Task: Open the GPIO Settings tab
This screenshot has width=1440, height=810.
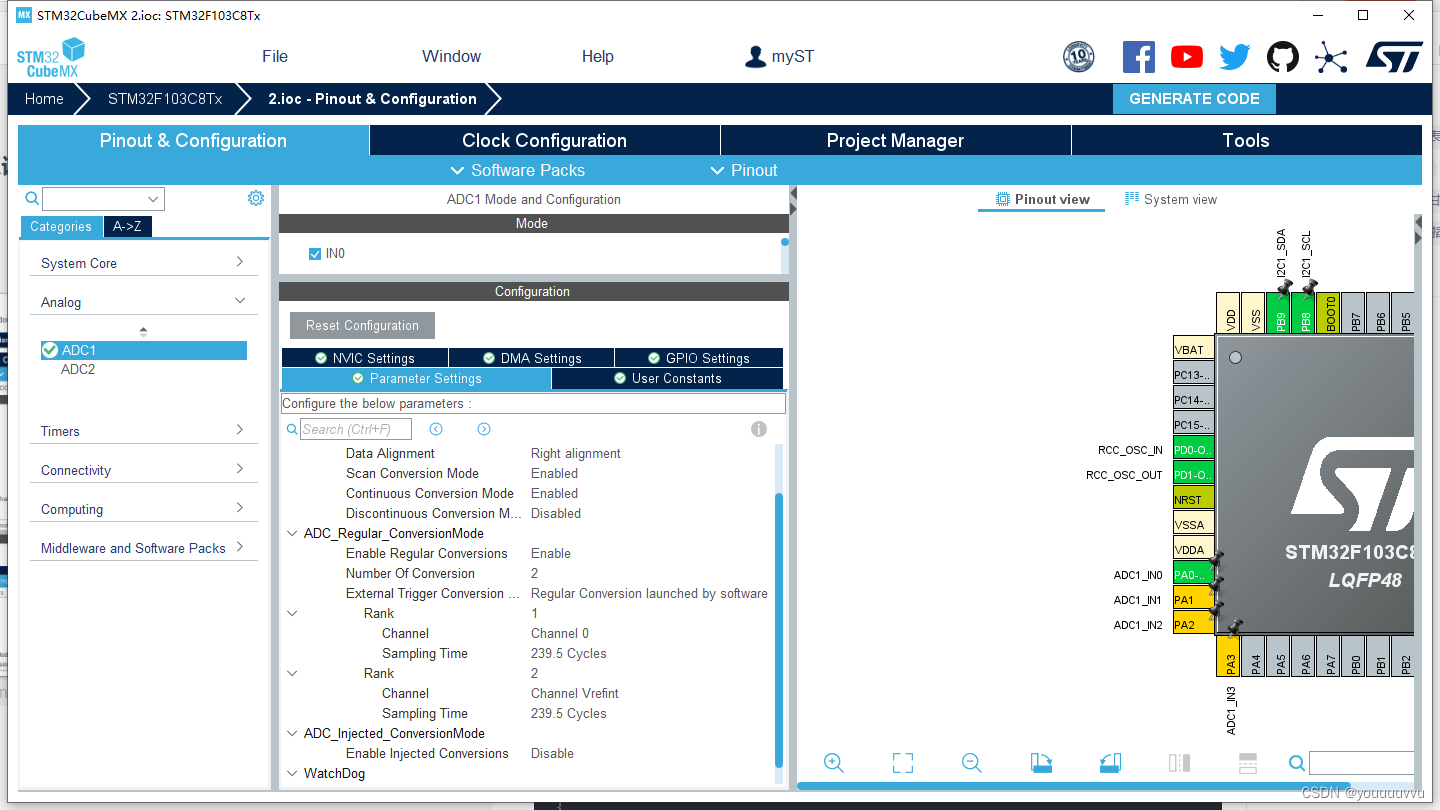Action: (x=699, y=358)
